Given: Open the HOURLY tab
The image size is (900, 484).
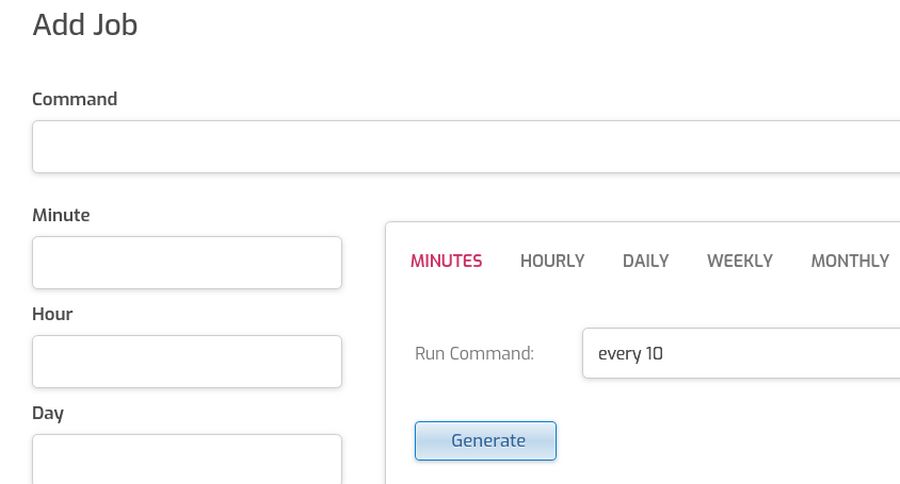Looking at the screenshot, I should point(552,261).
